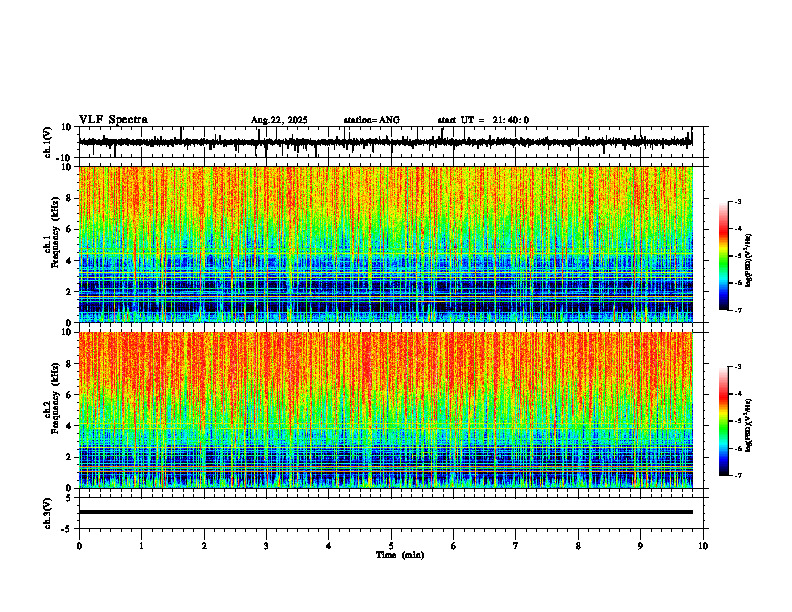This screenshot has width=792, height=612.
Task: Click time axis tick label "0"
Action: [79, 546]
